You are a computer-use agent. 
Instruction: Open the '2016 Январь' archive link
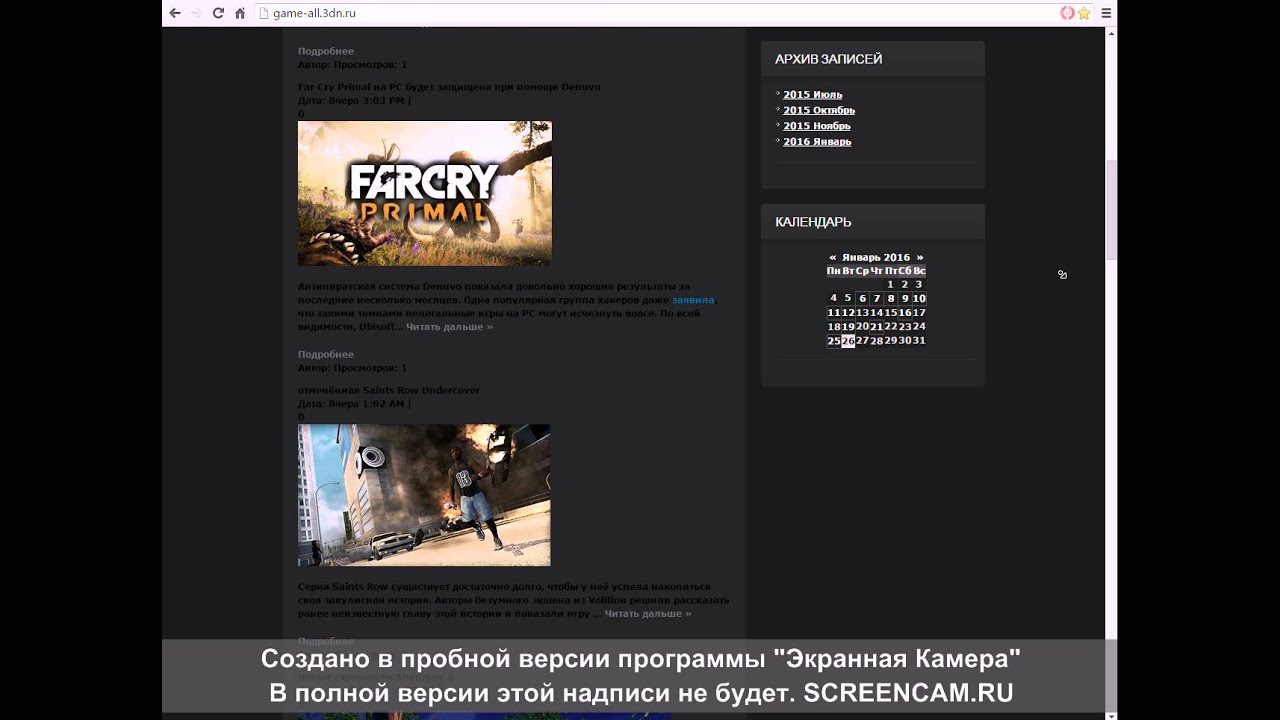[817, 142]
